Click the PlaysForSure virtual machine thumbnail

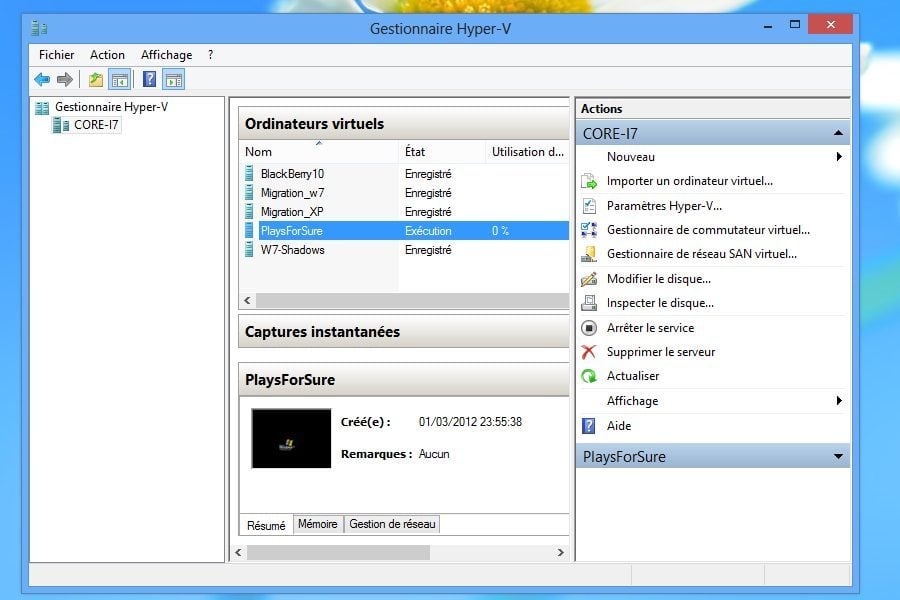point(291,438)
